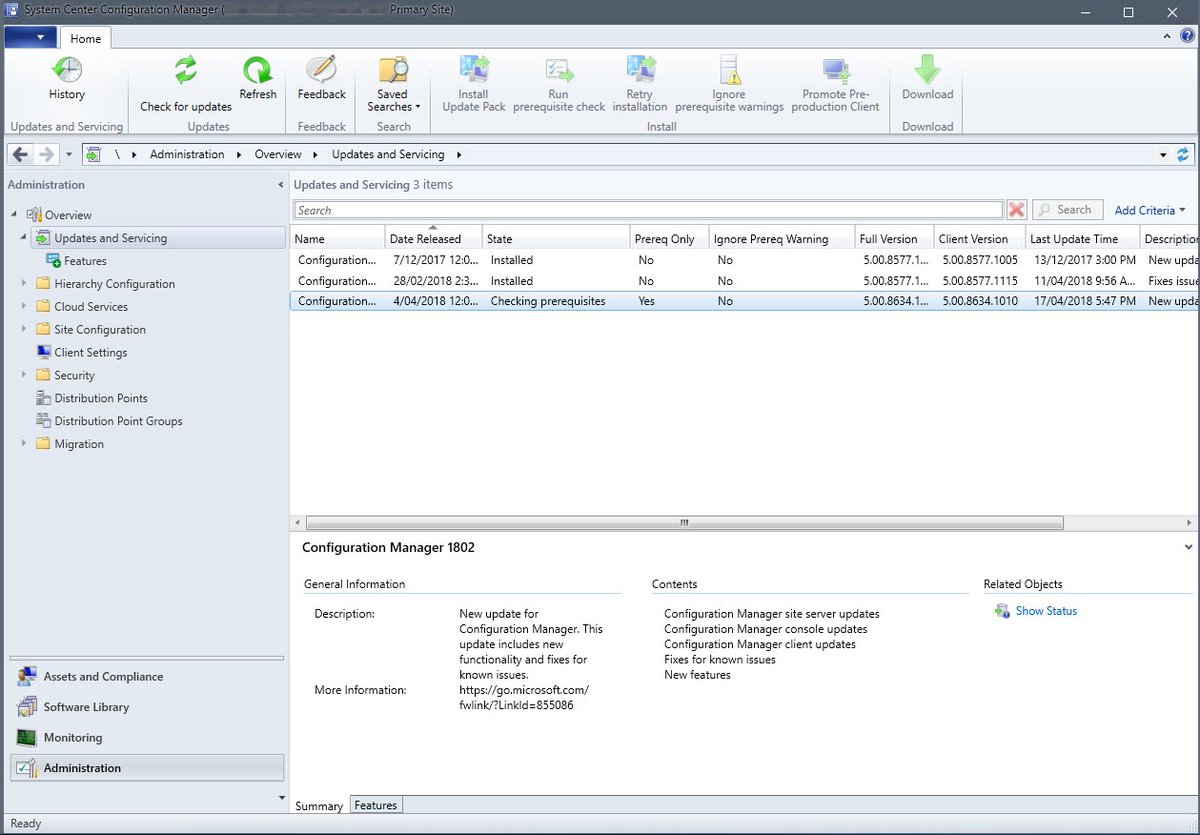Click Check for updates
1200x835 pixels.
point(184,85)
